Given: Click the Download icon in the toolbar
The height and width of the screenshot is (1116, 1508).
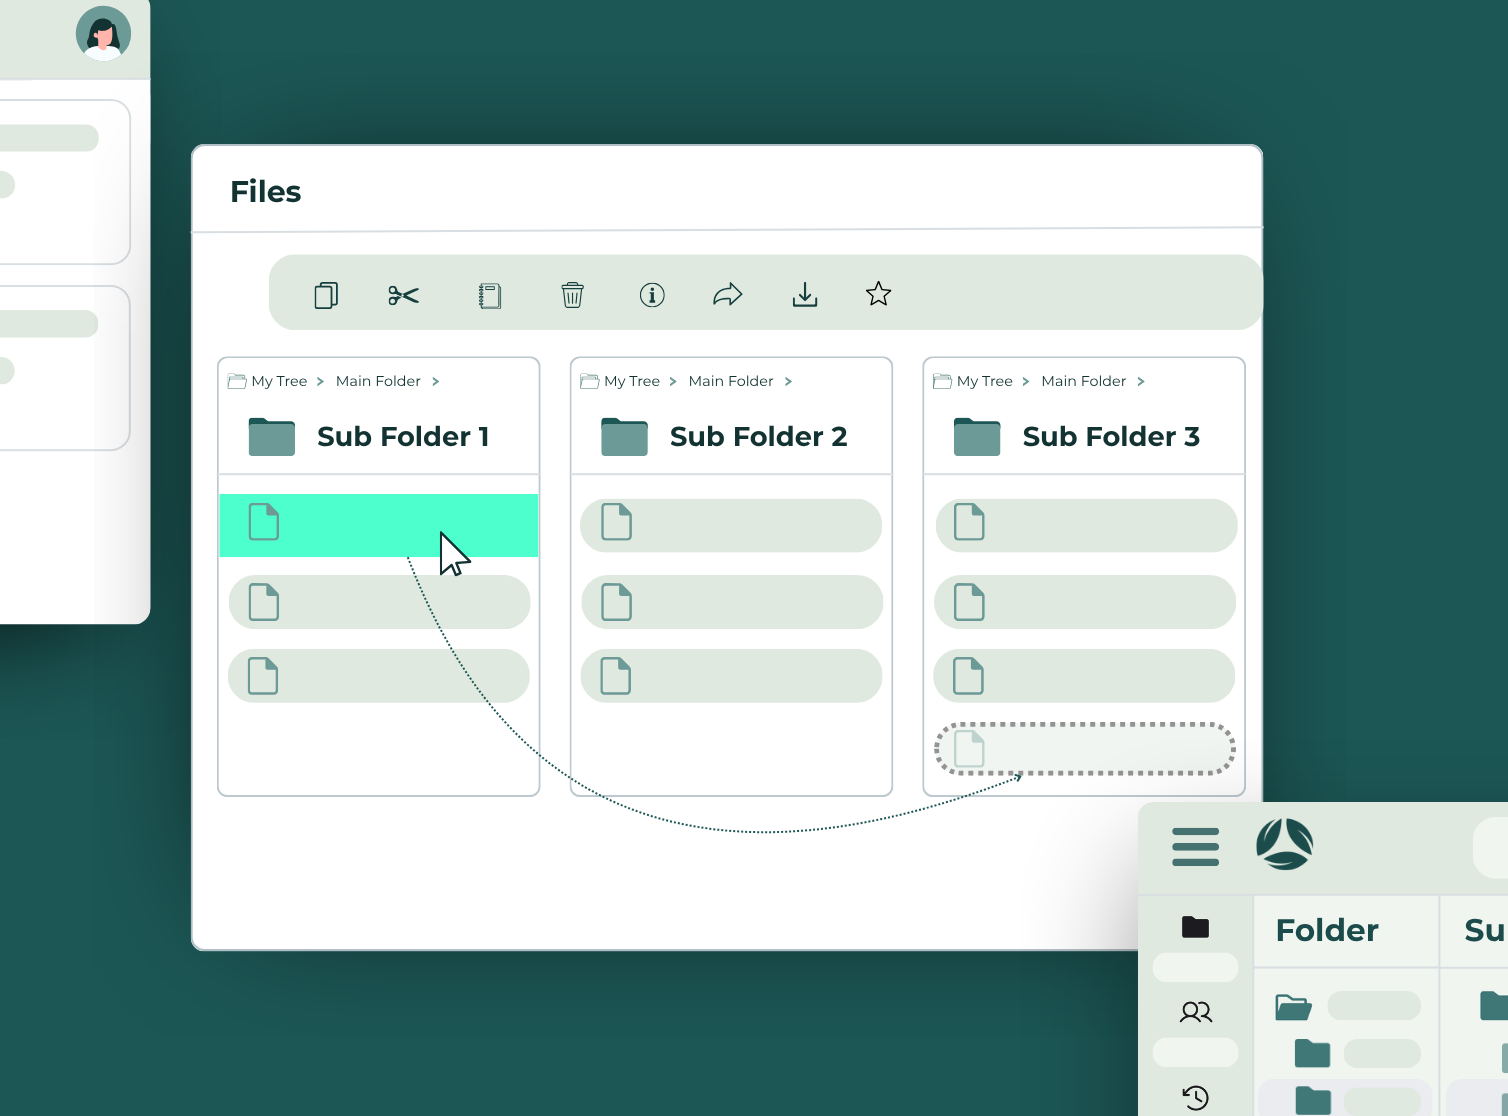Looking at the screenshot, I should pos(805,294).
